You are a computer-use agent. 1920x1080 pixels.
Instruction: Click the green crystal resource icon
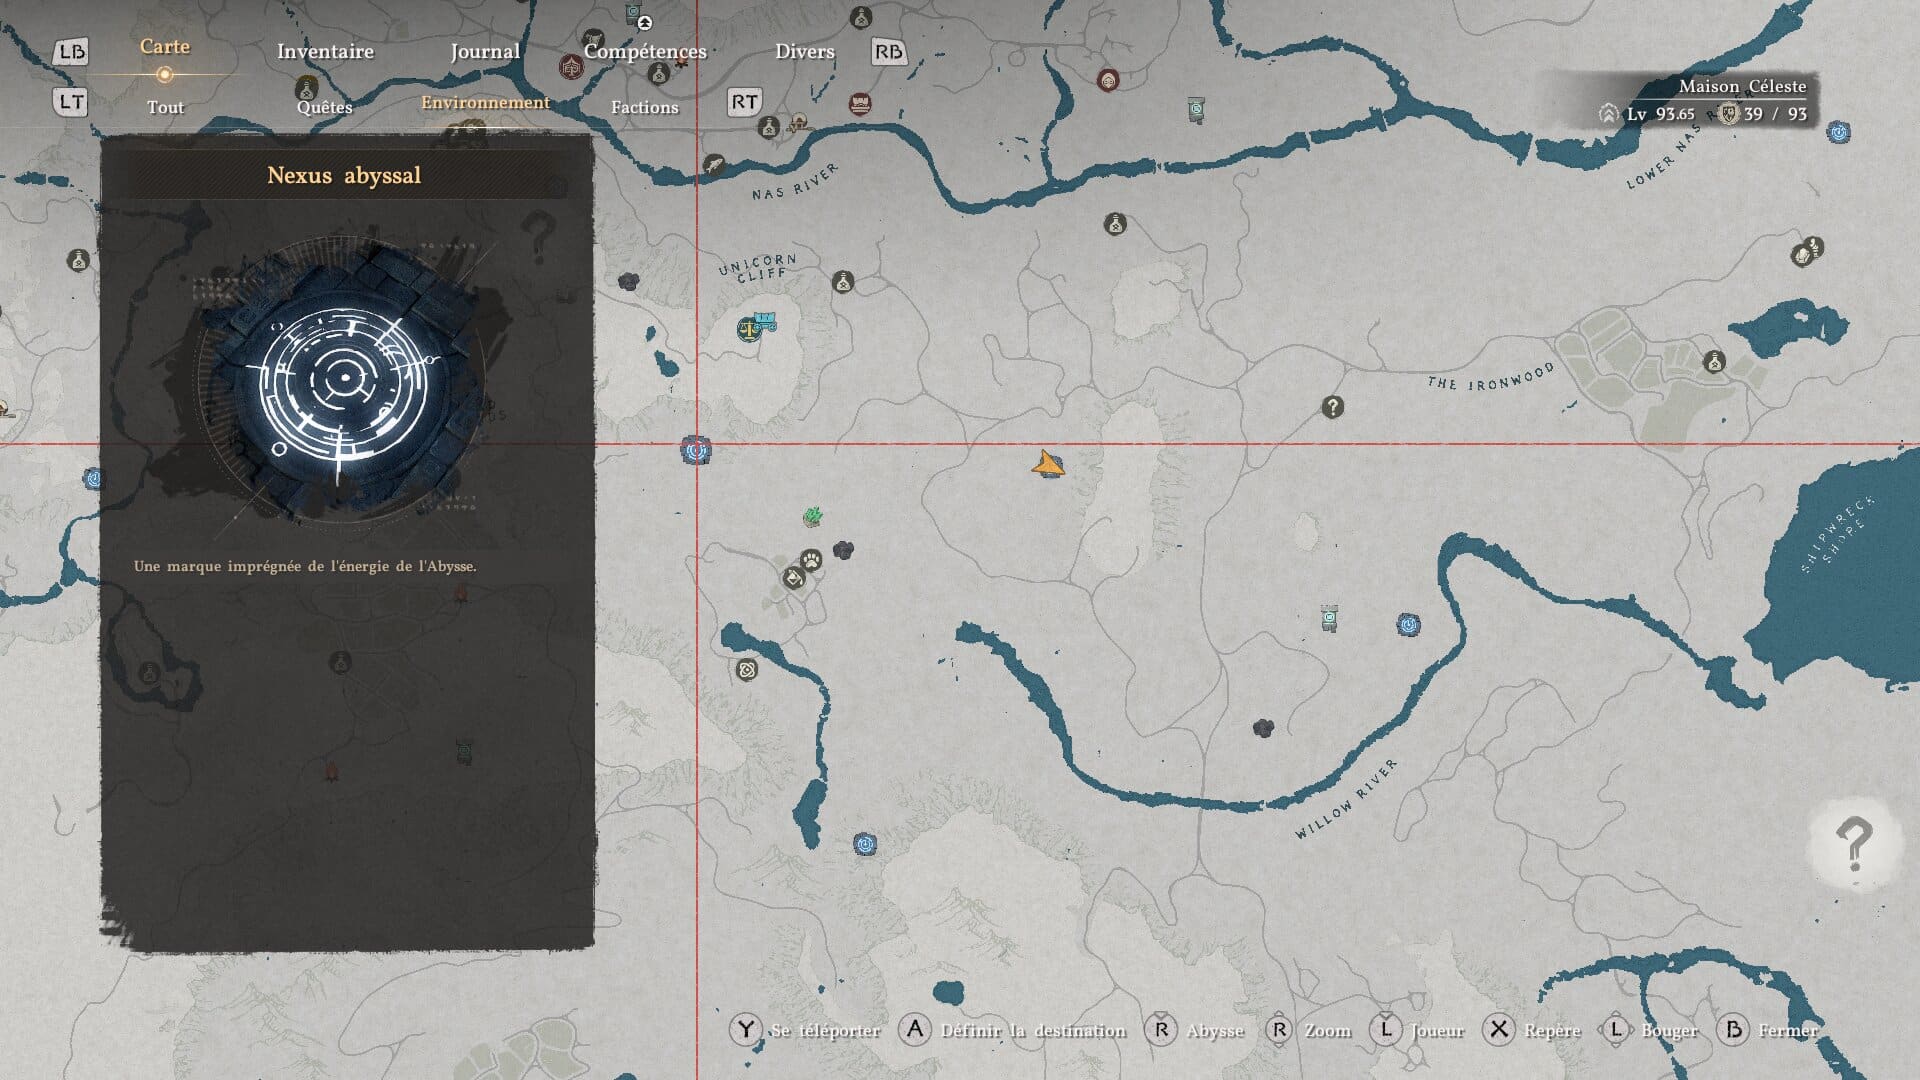813,516
